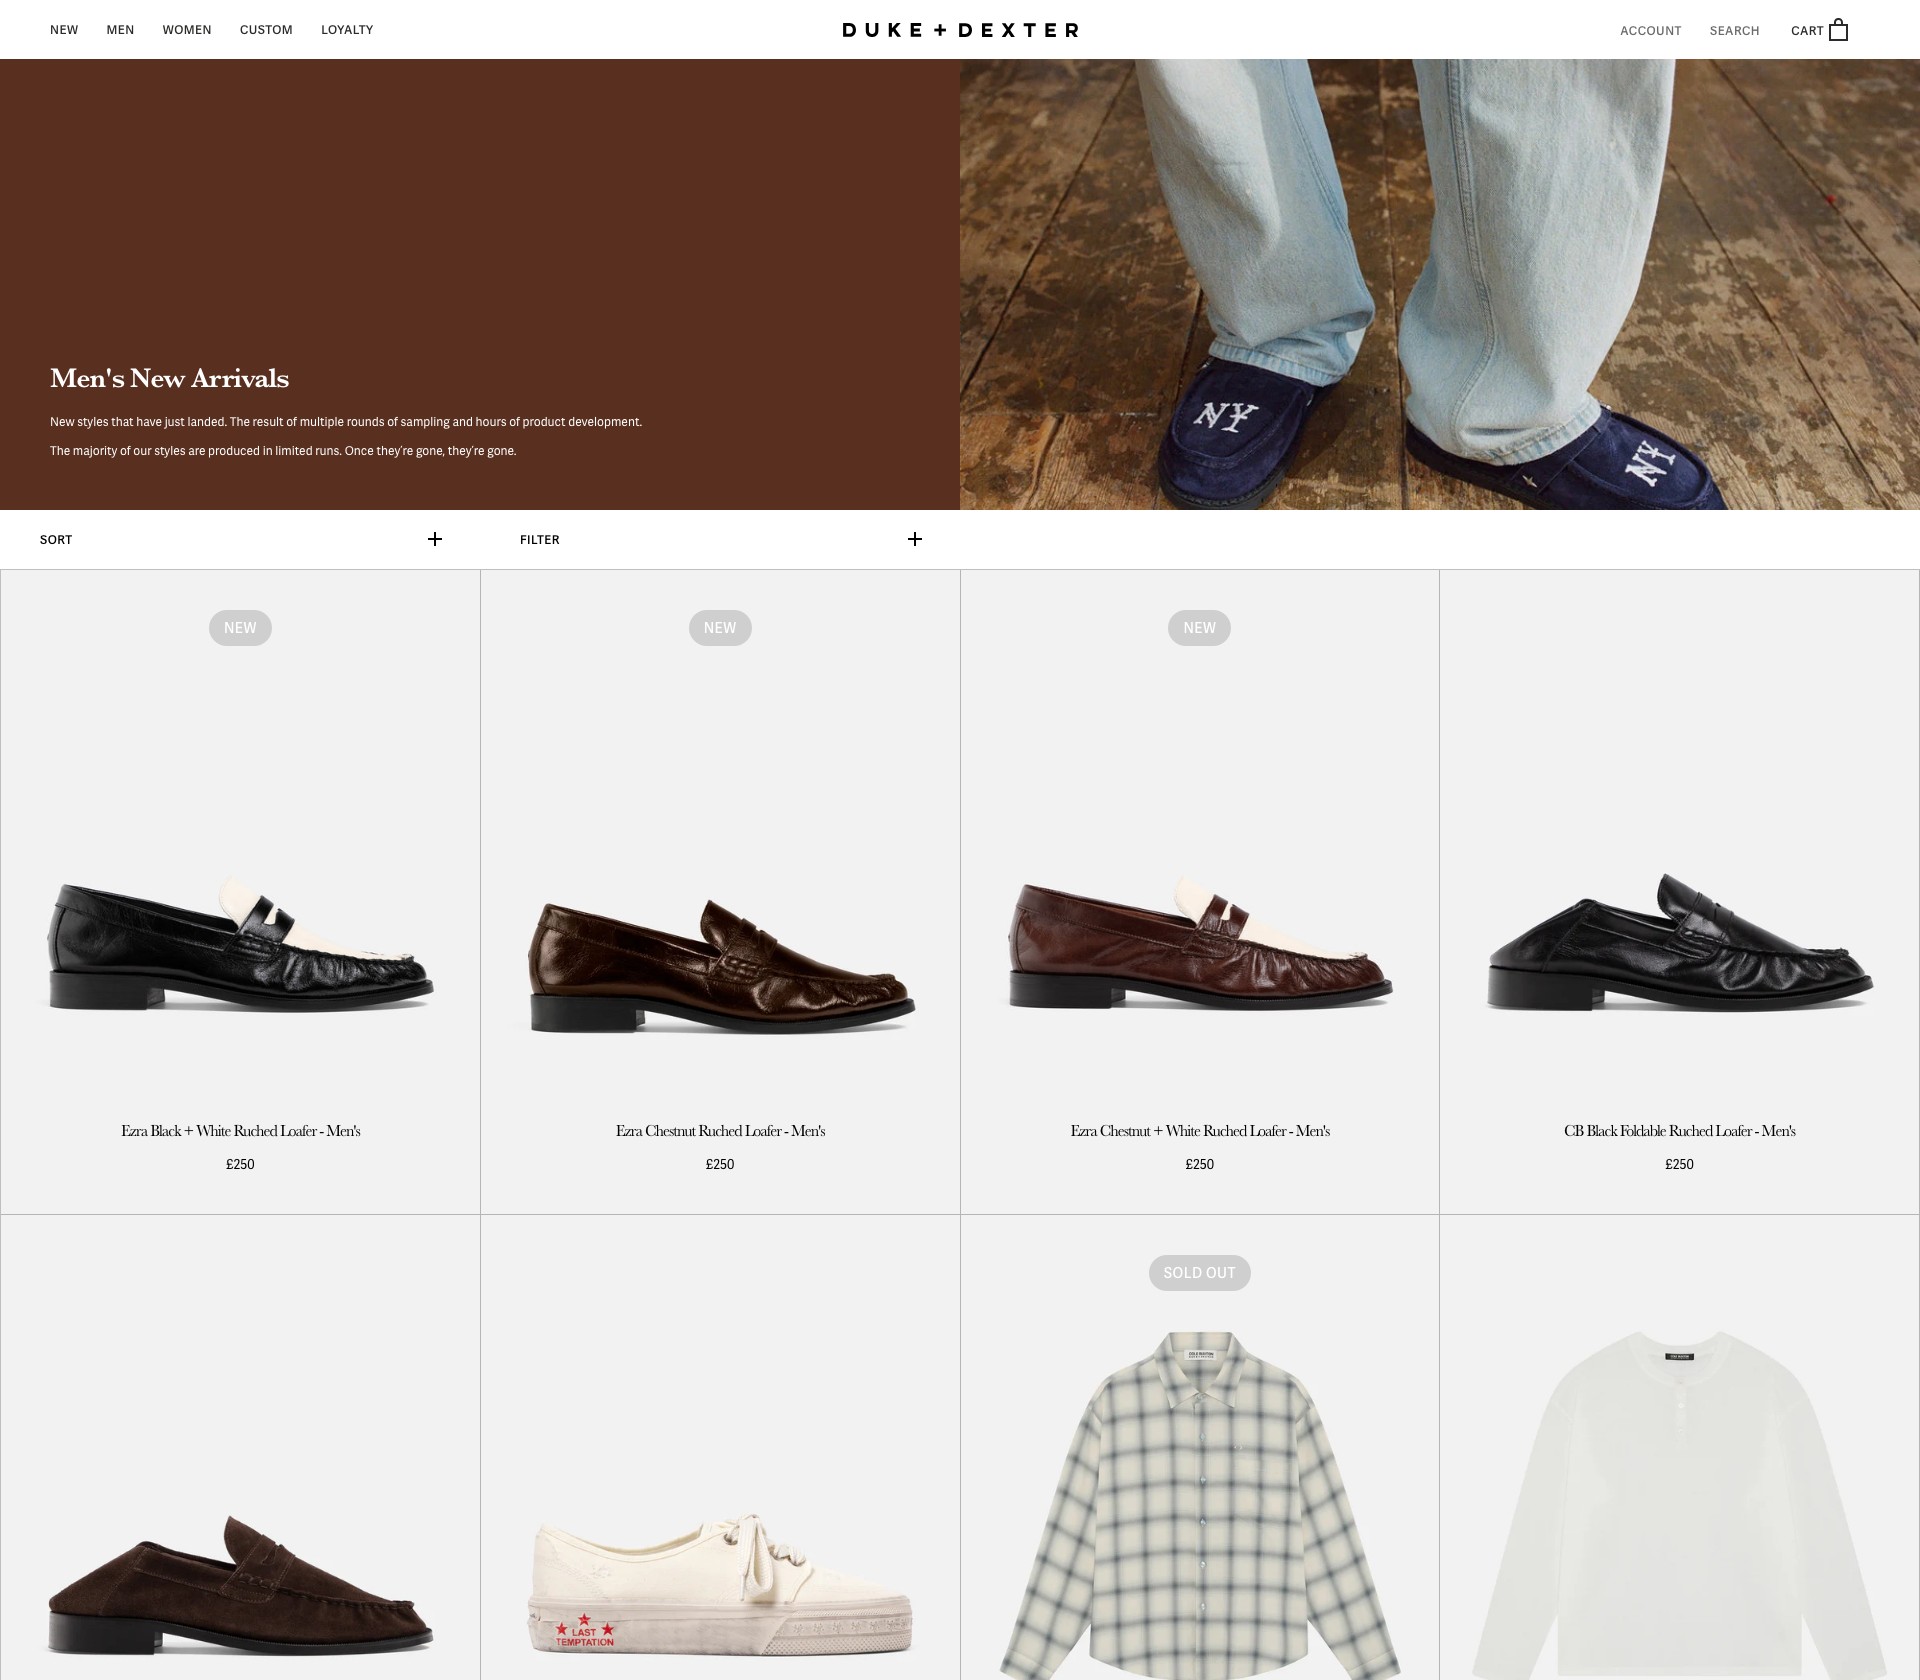Screen dimensions: 1920x1680
Task: Open the shopping cart bag icon
Action: (x=1838, y=30)
